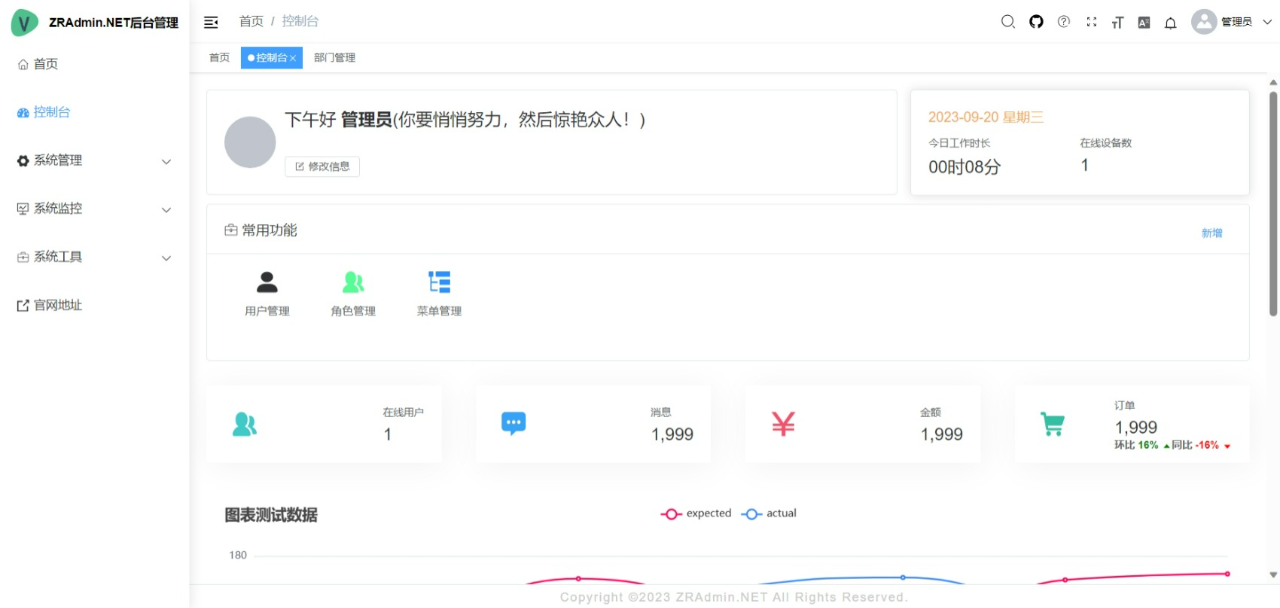Click the 修改信息 button

[x=322, y=166]
